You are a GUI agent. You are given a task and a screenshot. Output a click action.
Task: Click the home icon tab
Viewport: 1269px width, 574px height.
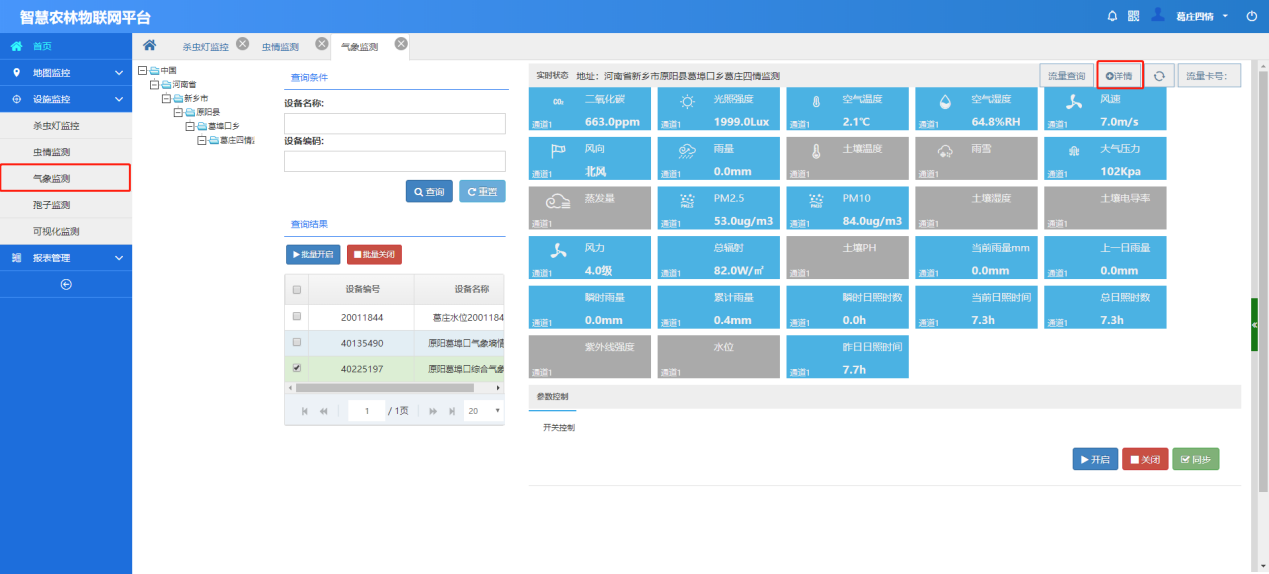tap(149, 45)
